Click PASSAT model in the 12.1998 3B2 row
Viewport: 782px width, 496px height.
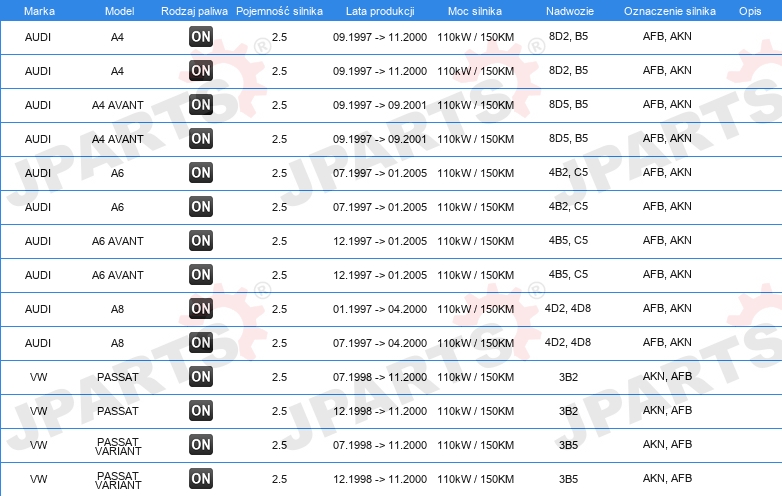(x=118, y=411)
